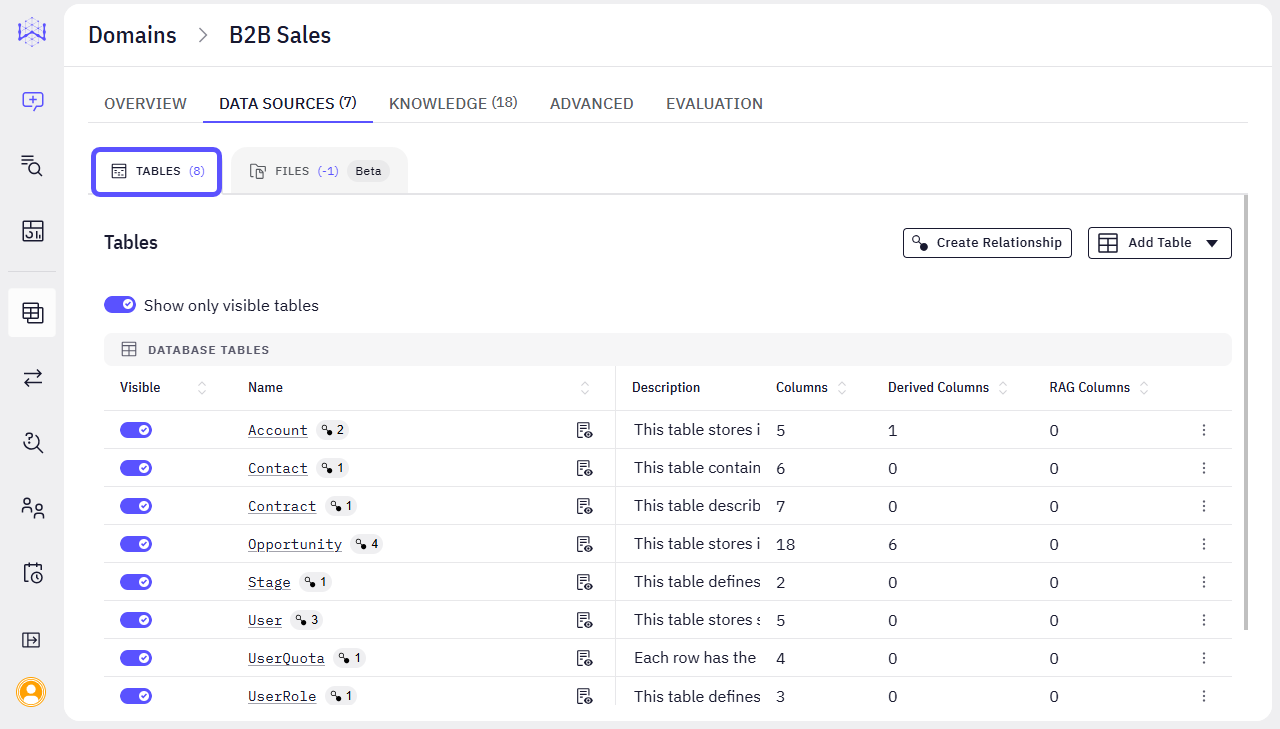Image resolution: width=1280 pixels, height=729 pixels.
Task: Toggle visibility off for the Opportunity table
Action: click(136, 543)
